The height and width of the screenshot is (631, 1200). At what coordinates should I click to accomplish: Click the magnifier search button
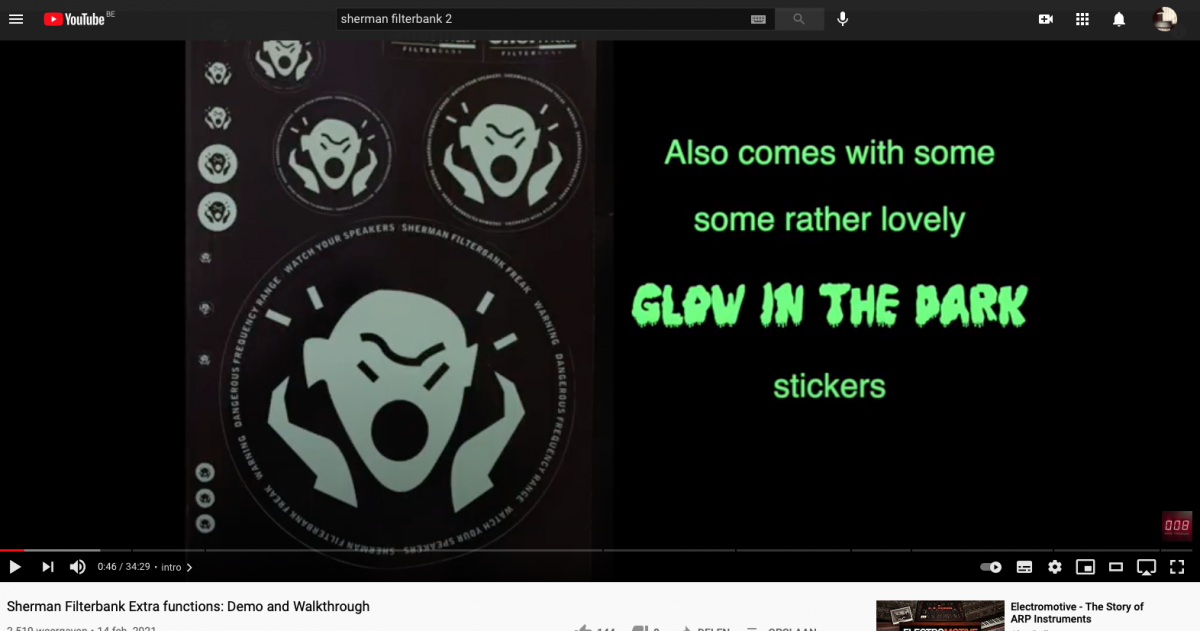tap(799, 19)
